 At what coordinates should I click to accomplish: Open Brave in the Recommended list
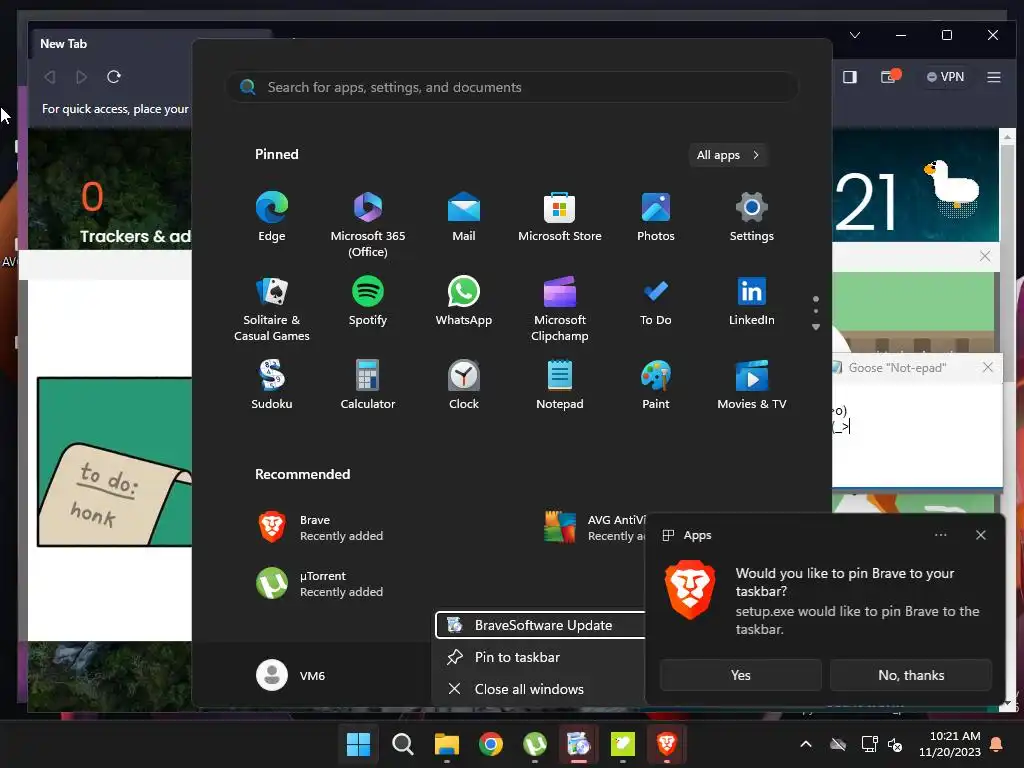click(x=320, y=527)
